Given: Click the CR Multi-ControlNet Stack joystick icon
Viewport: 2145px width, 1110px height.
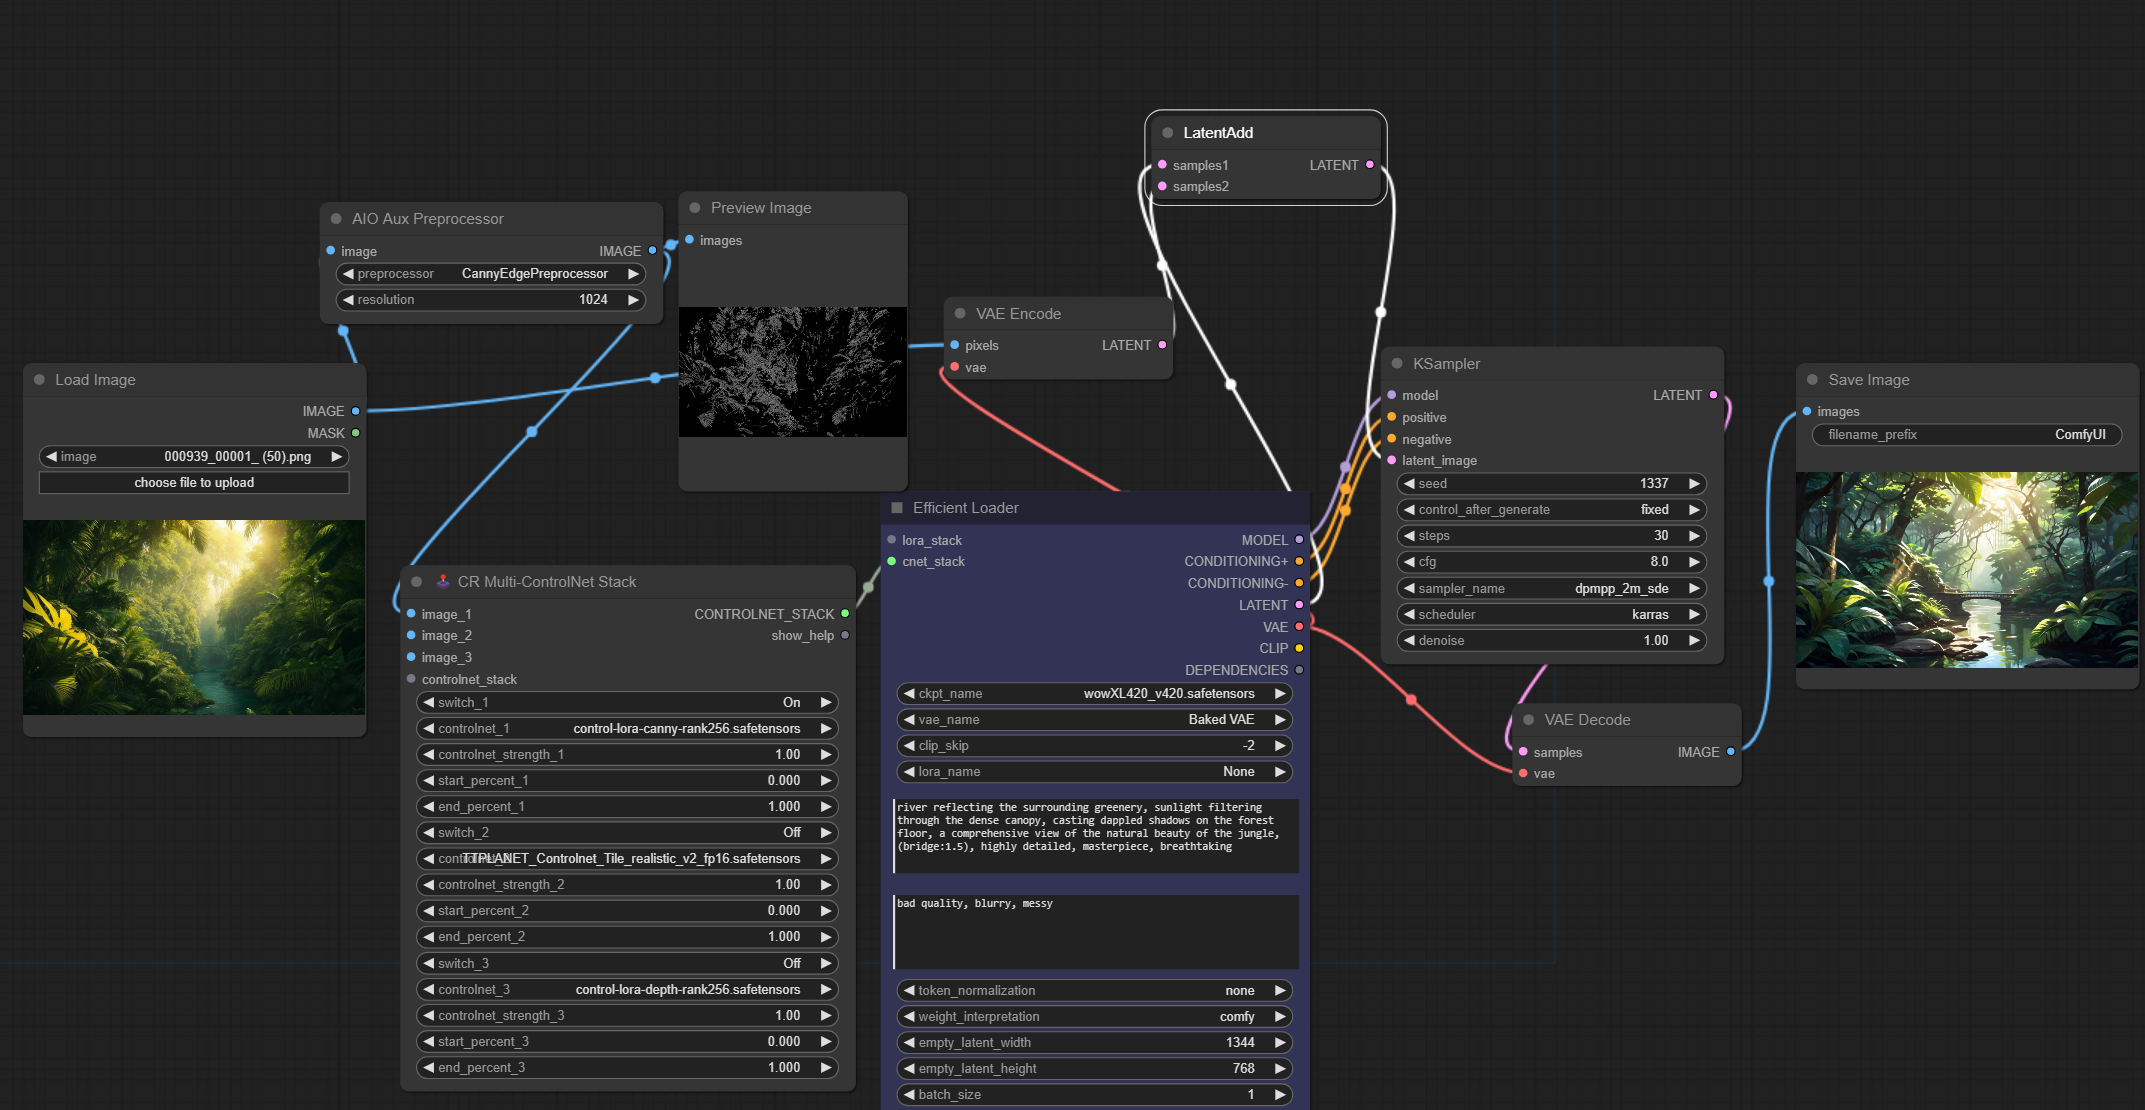Looking at the screenshot, I should (443, 581).
